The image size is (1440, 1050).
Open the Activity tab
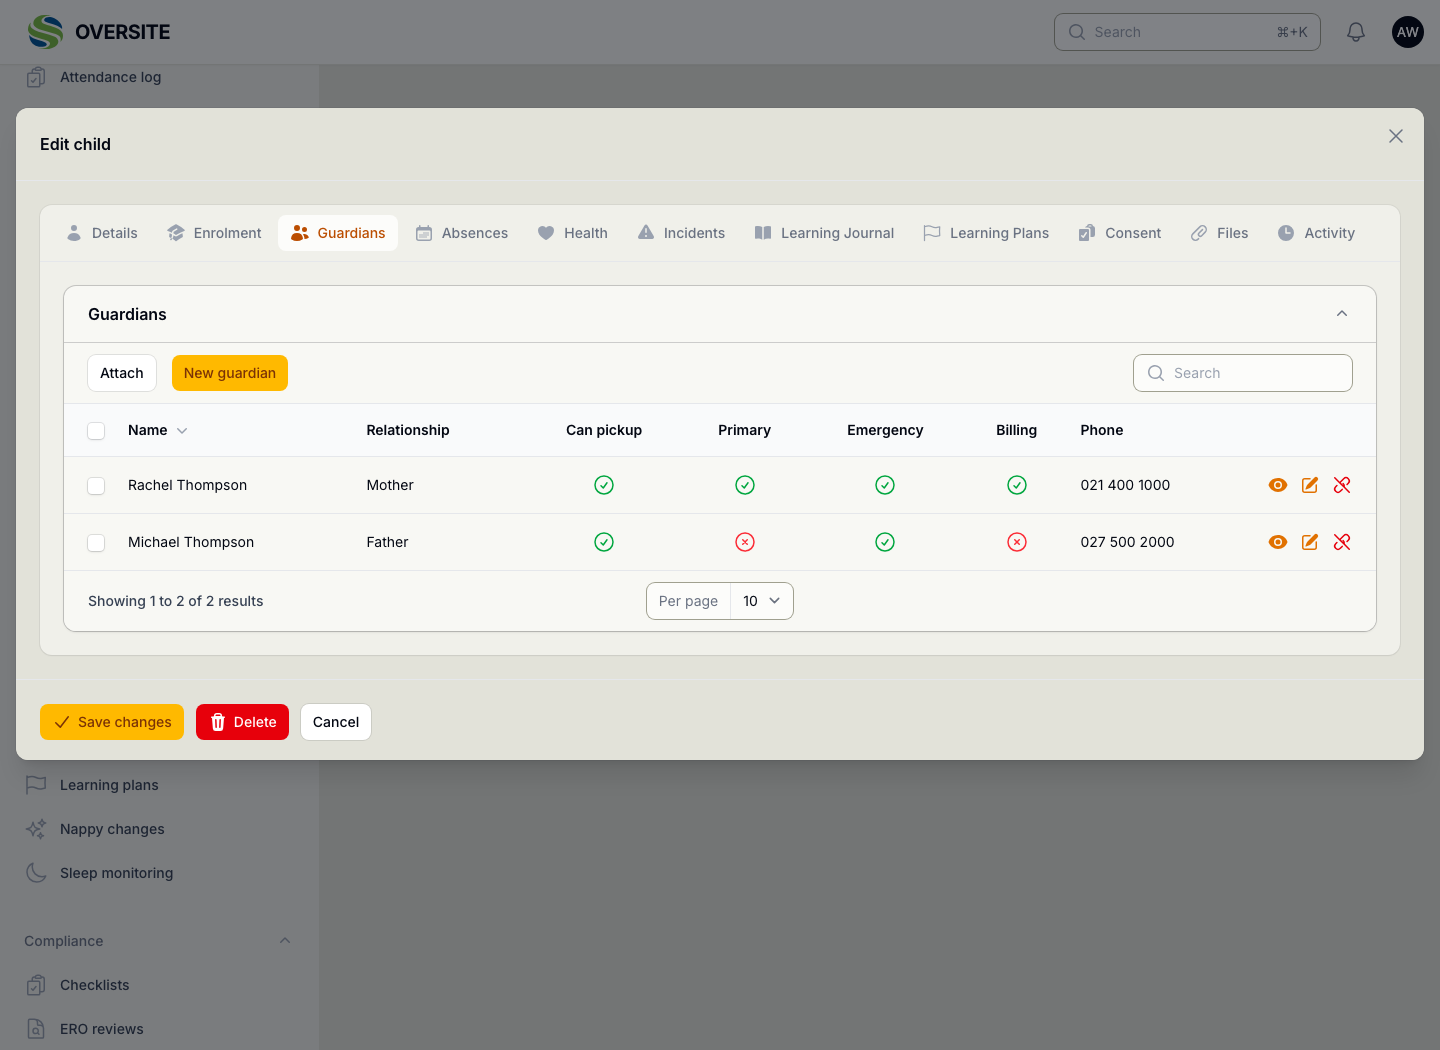[x=1317, y=233]
